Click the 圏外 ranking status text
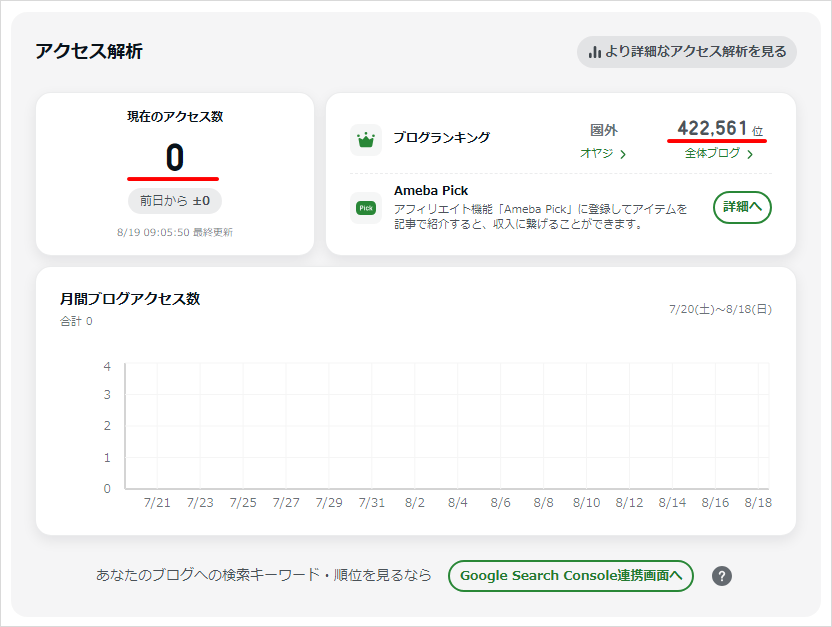 point(603,130)
